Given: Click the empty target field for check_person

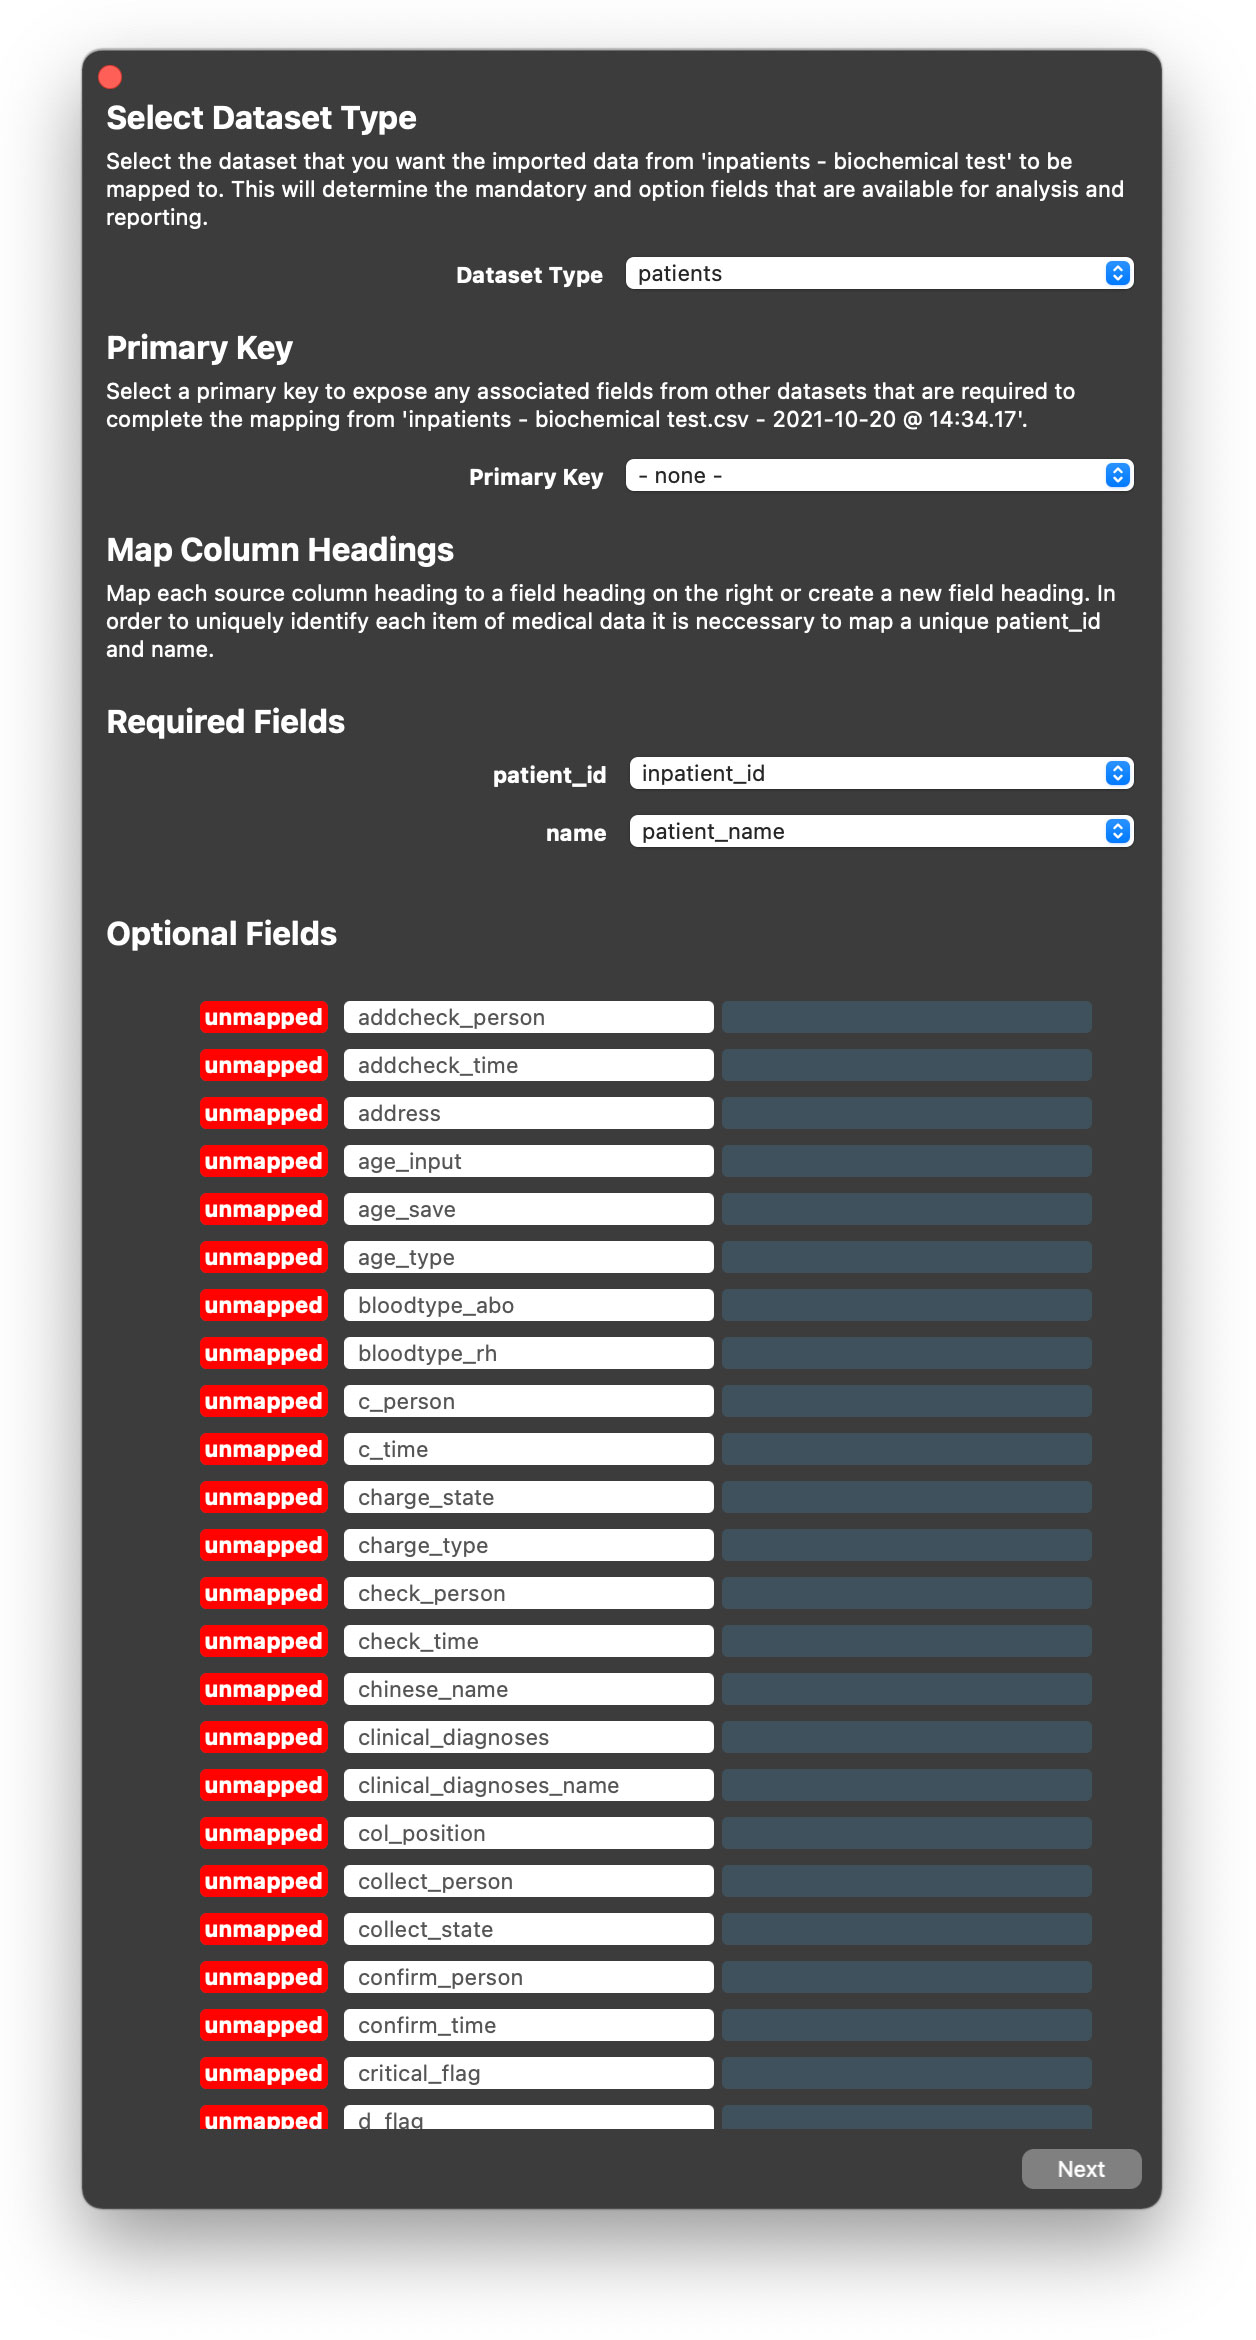Looking at the screenshot, I should click(906, 1593).
